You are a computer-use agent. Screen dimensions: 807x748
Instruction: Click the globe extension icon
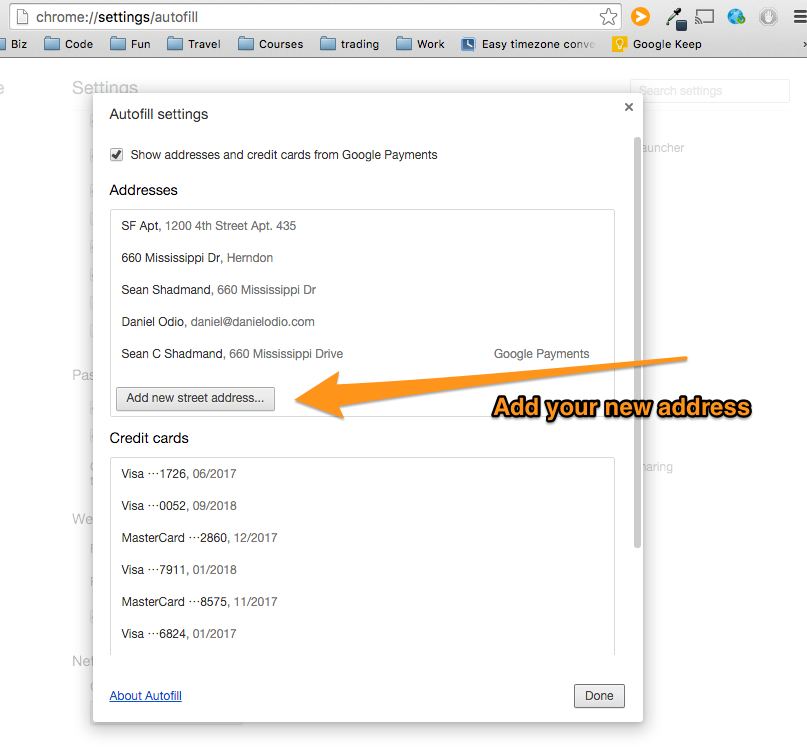point(737,17)
